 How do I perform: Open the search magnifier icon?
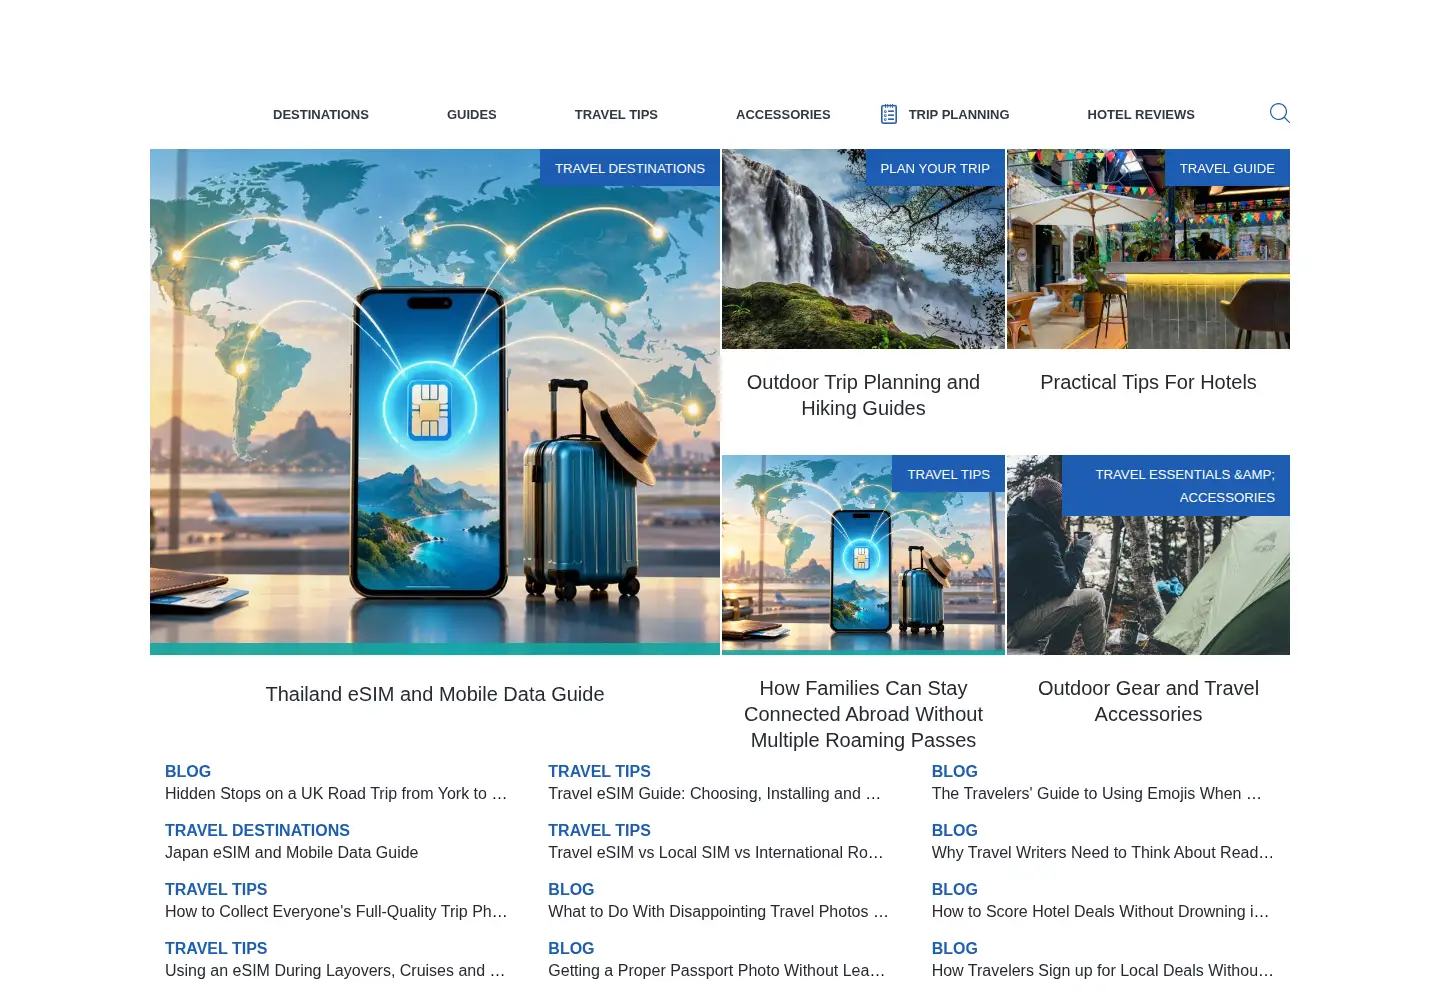click(1279, 113)
